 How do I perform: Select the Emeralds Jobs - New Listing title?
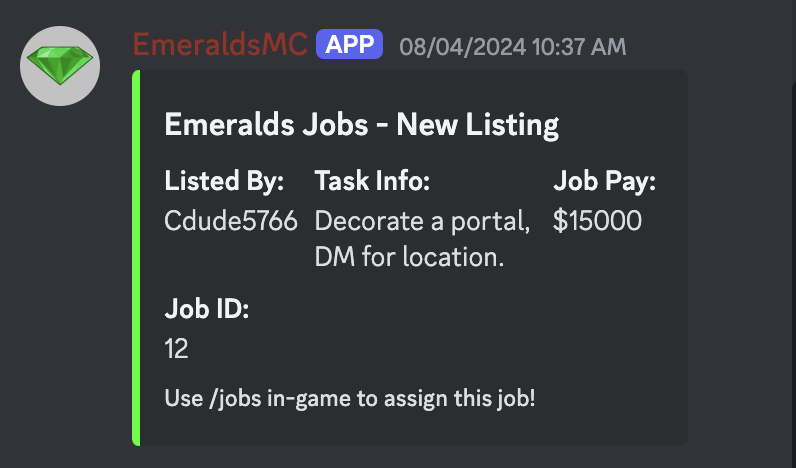pyautogui.click(x=361, y=125)
